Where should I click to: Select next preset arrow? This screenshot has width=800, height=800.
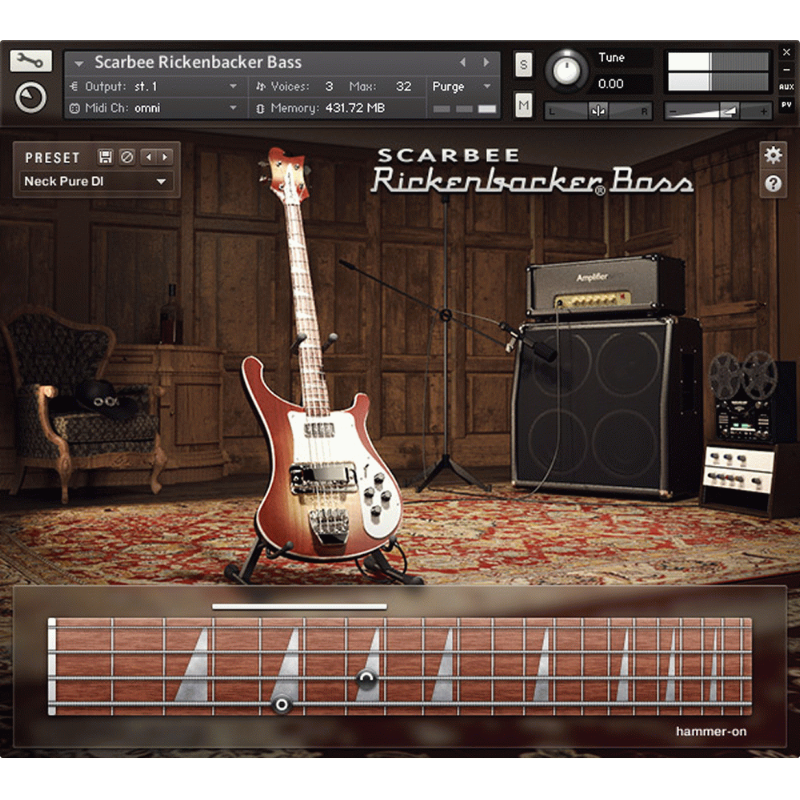pyautogui.click(x=165, y=157)
